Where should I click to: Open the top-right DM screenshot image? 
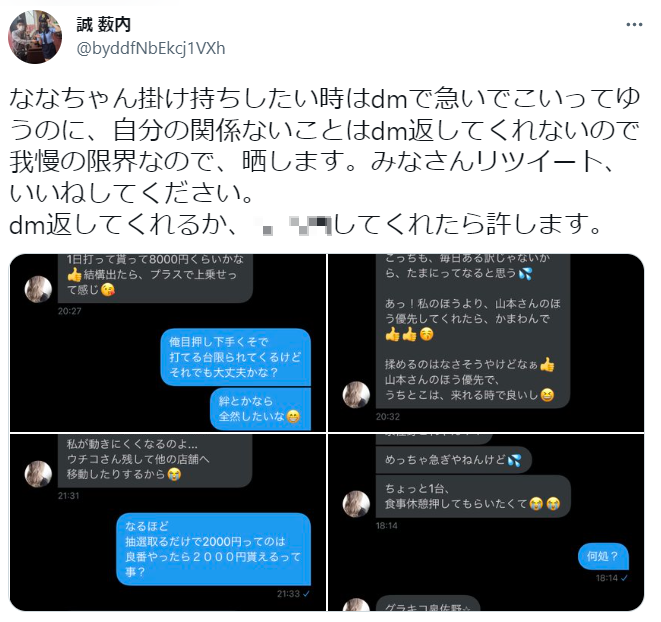click(486, 343)
